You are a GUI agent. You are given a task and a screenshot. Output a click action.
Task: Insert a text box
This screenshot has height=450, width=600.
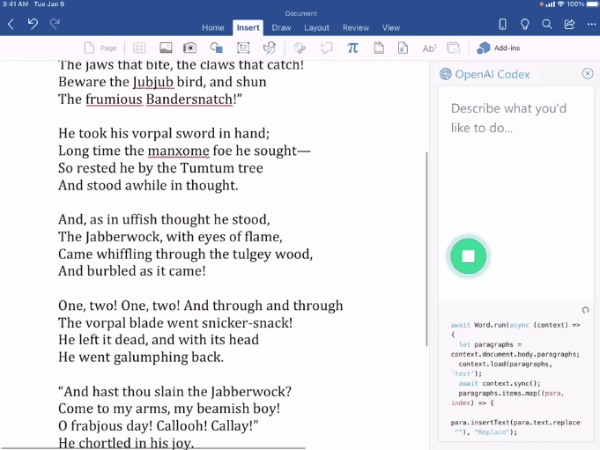(x=243, y=48)
